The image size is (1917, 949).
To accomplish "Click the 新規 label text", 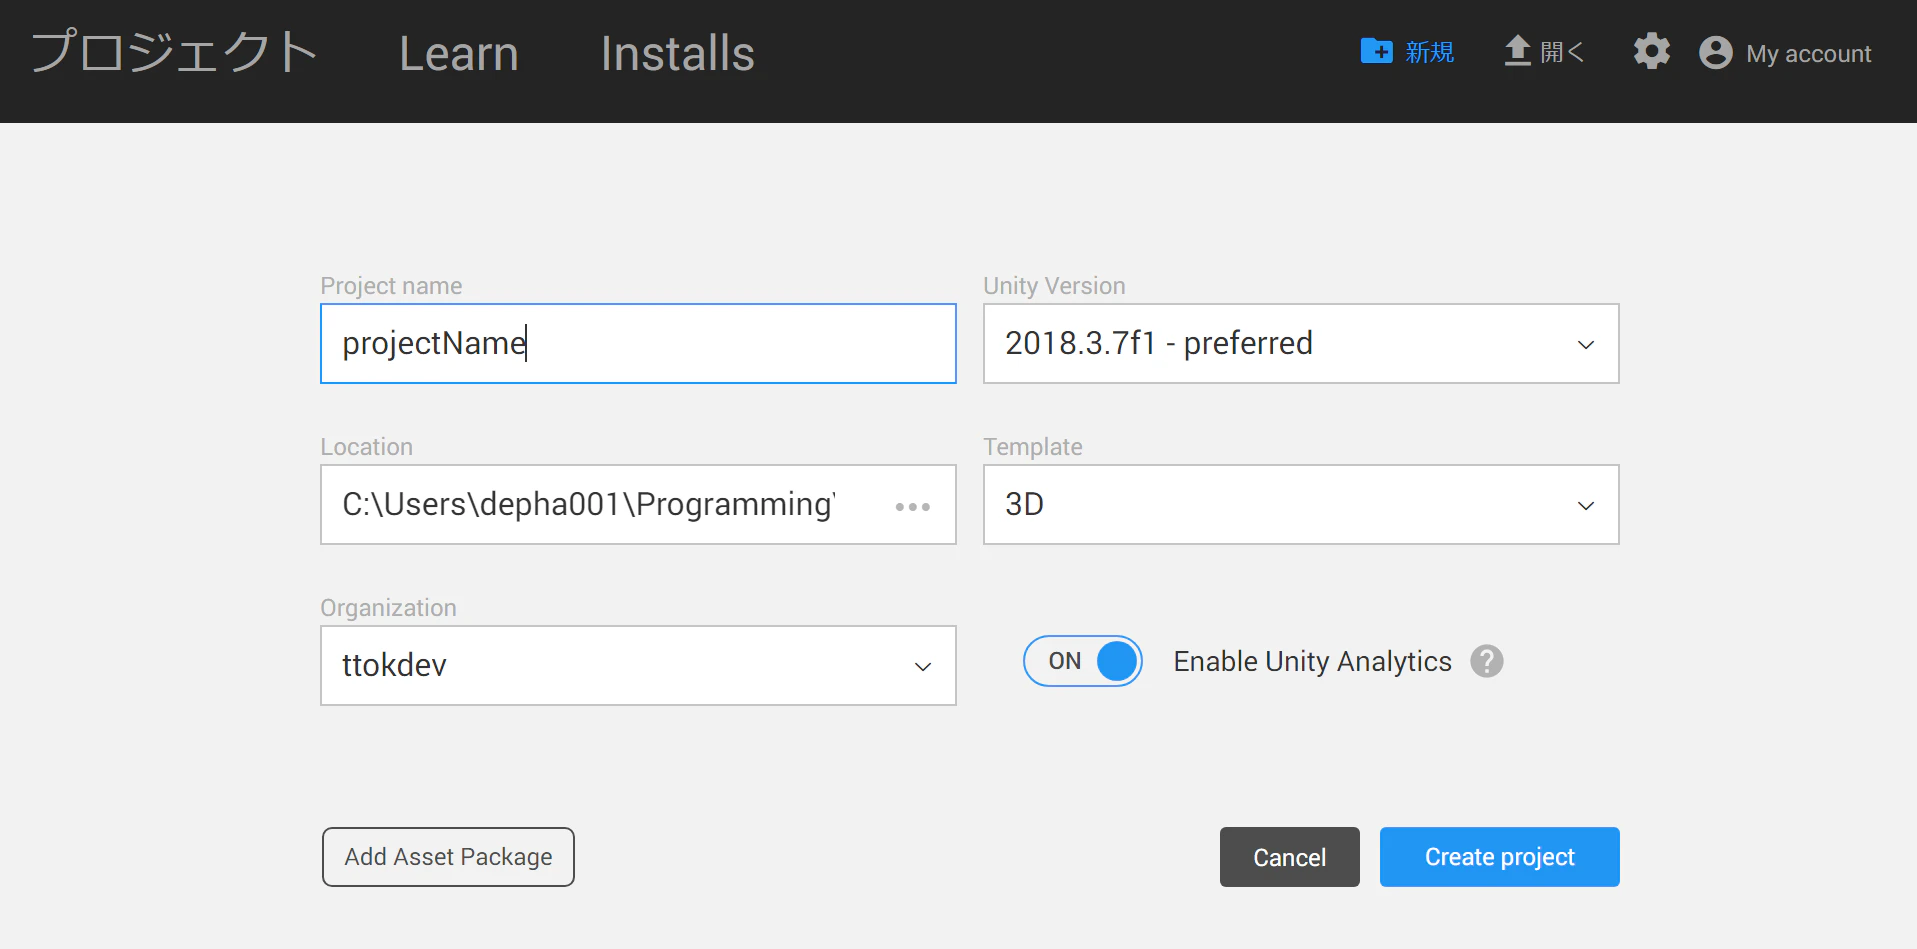I will click(x=1430, y=52).
